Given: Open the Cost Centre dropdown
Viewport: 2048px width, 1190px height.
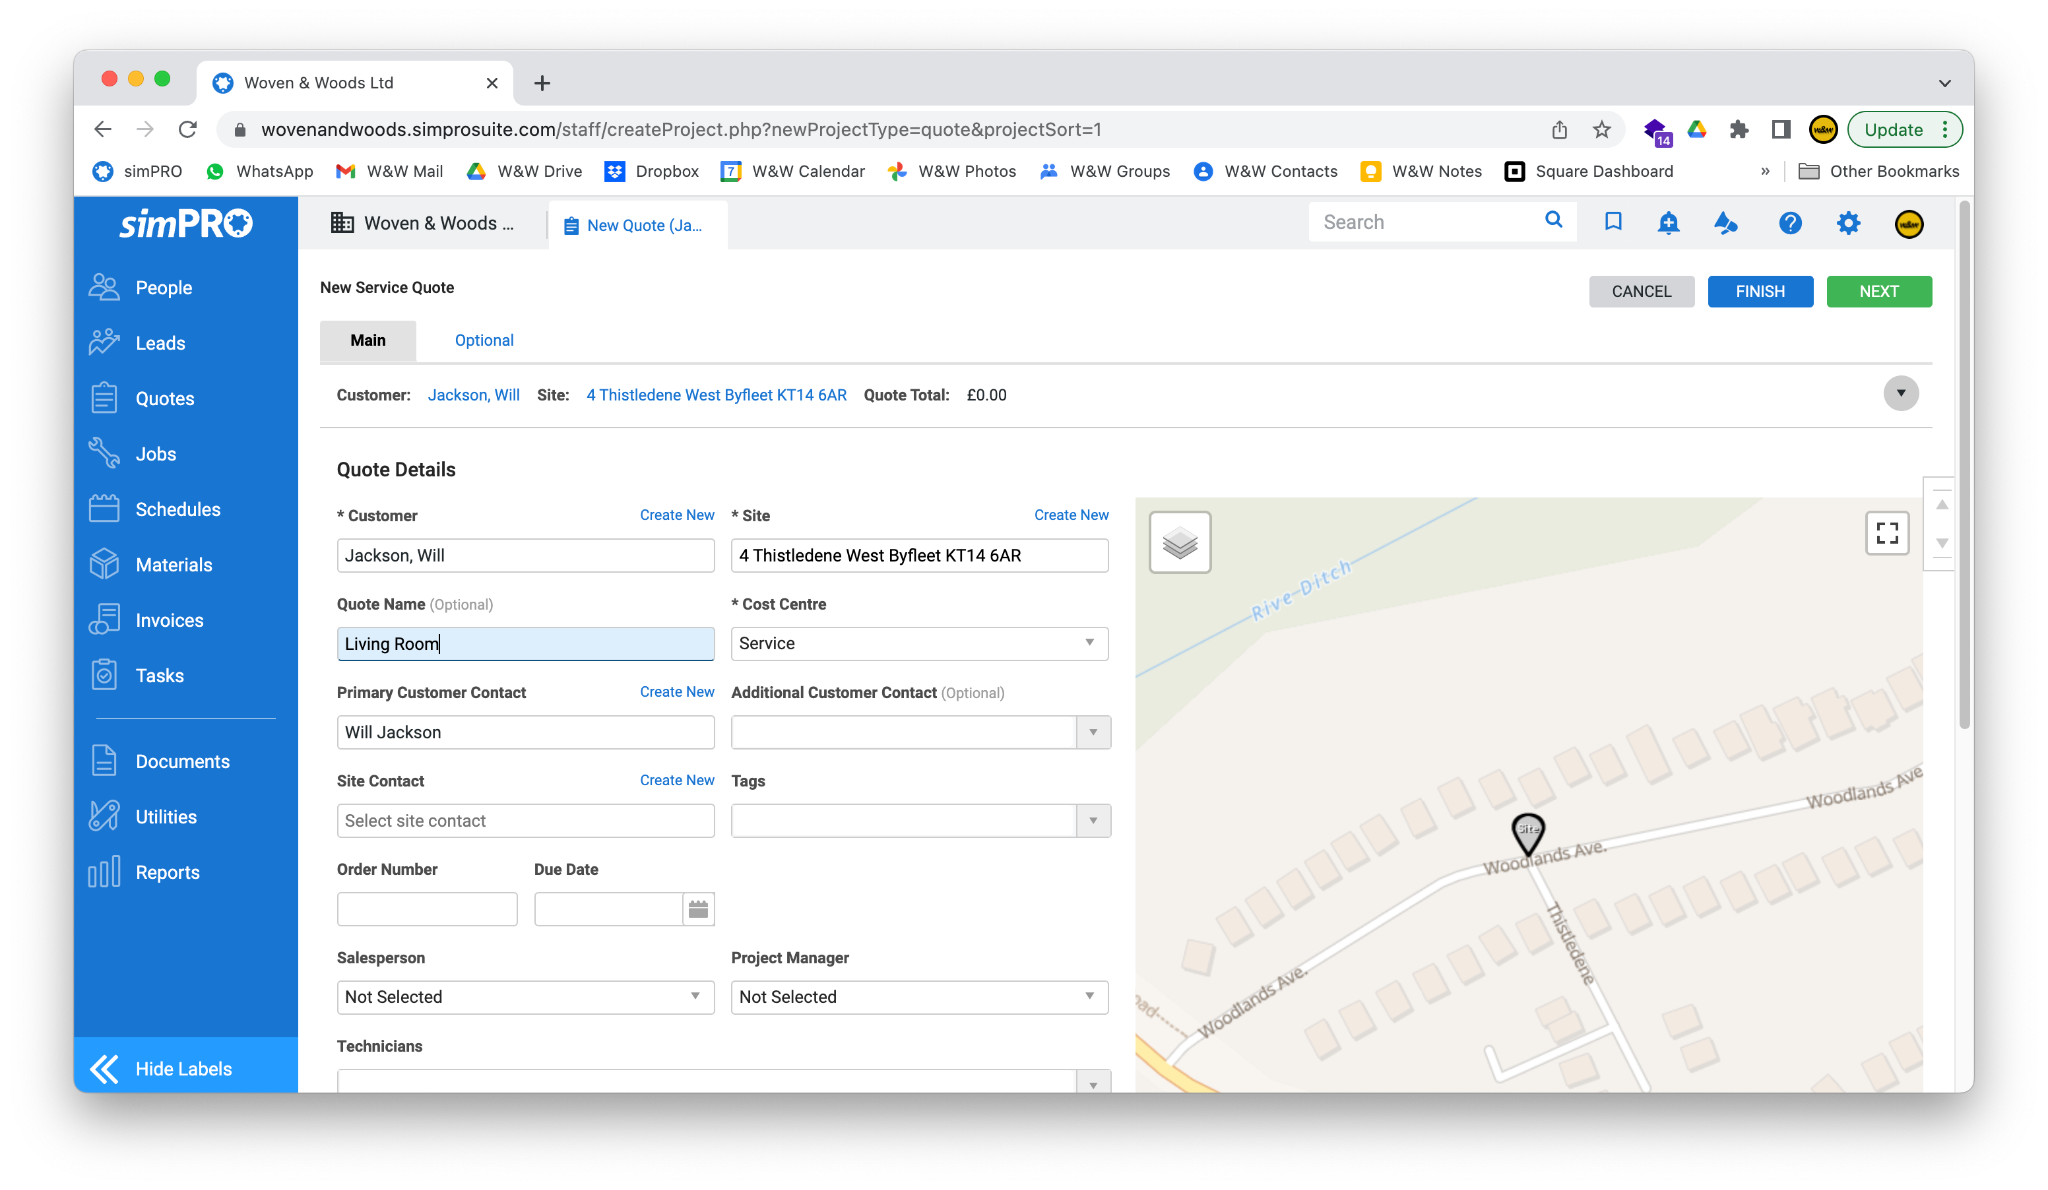Looking at the screenshot, I should pyautogui.click(x=919, y=644).
